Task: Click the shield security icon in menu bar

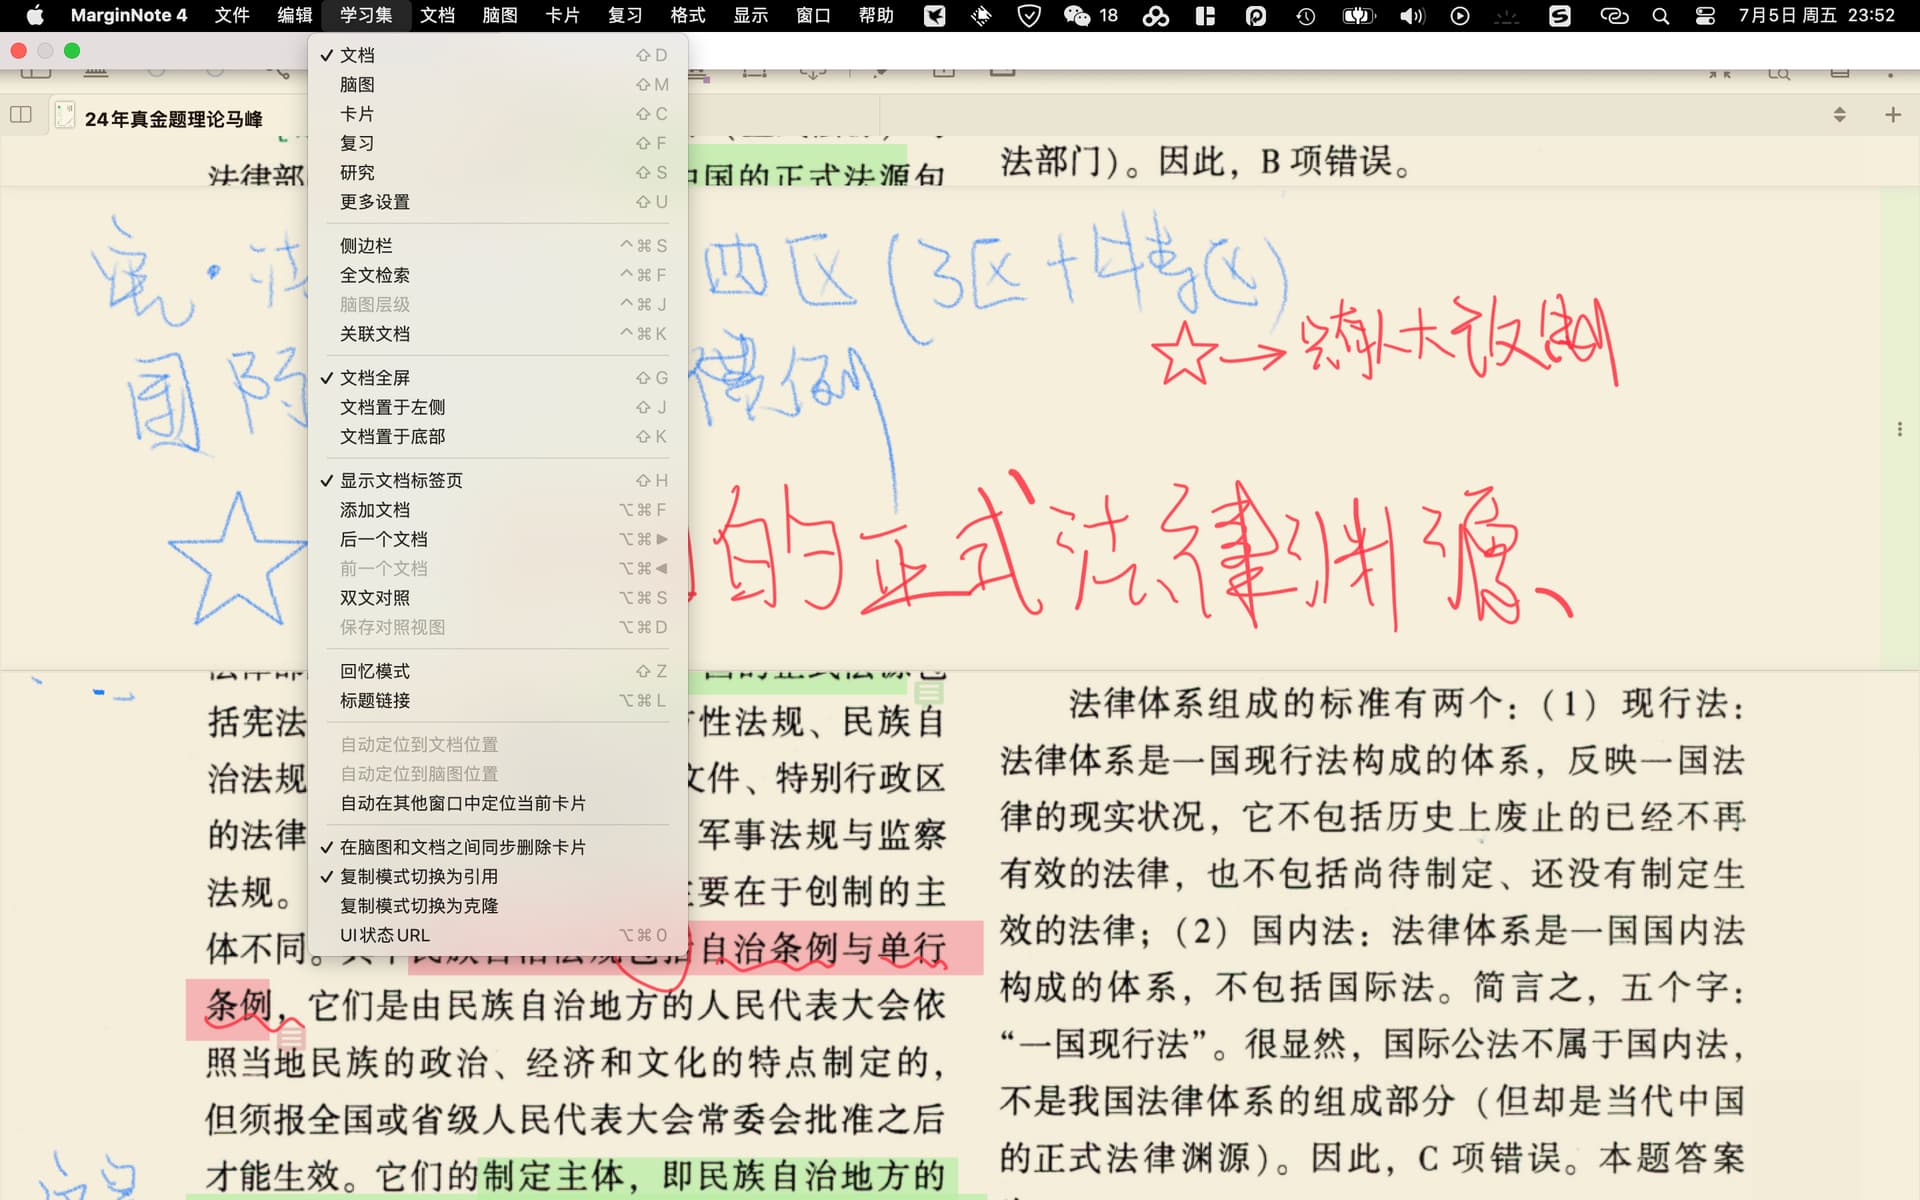Action: (x=1028, y=15)
